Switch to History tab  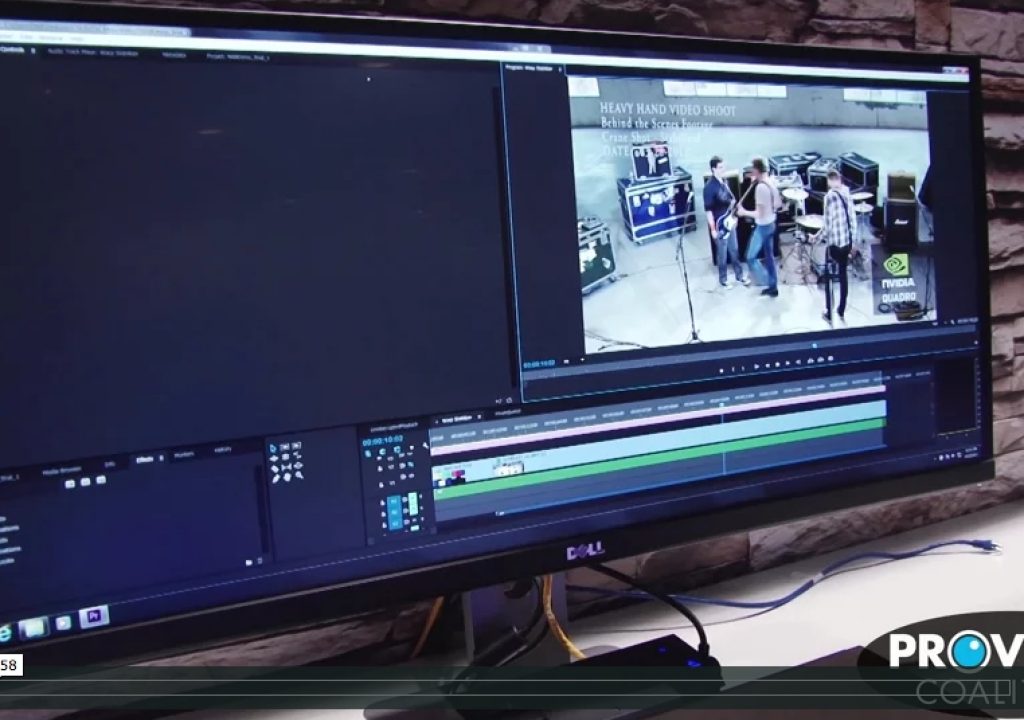point(223,450)
